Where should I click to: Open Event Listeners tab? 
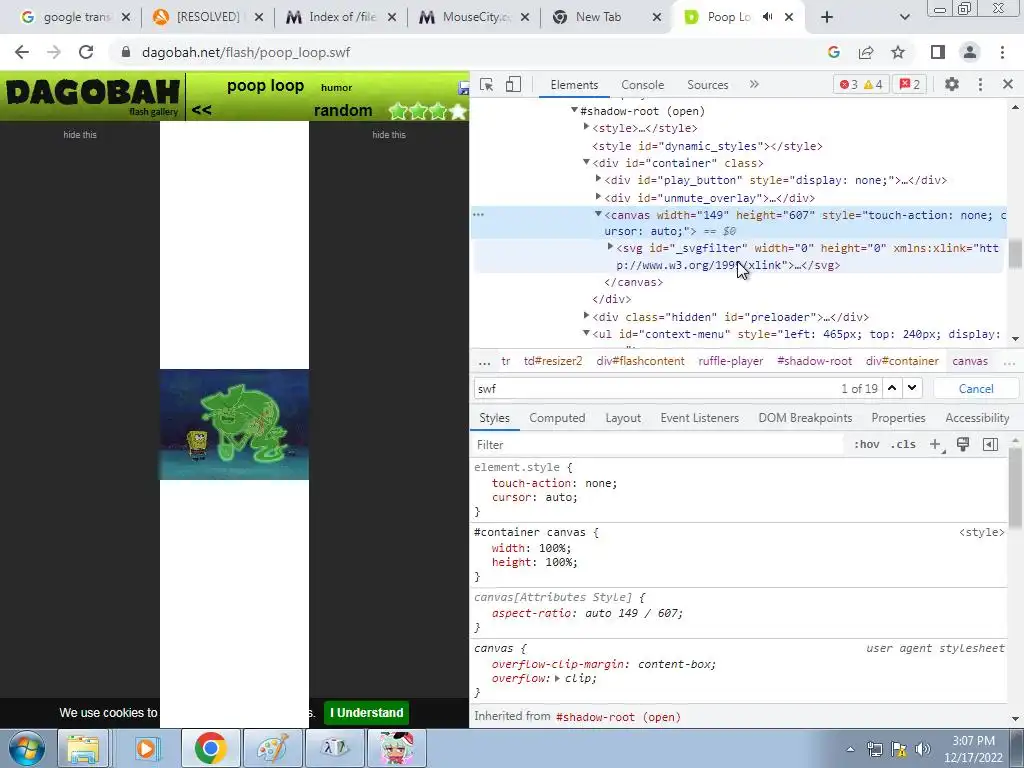pos(699,418)
